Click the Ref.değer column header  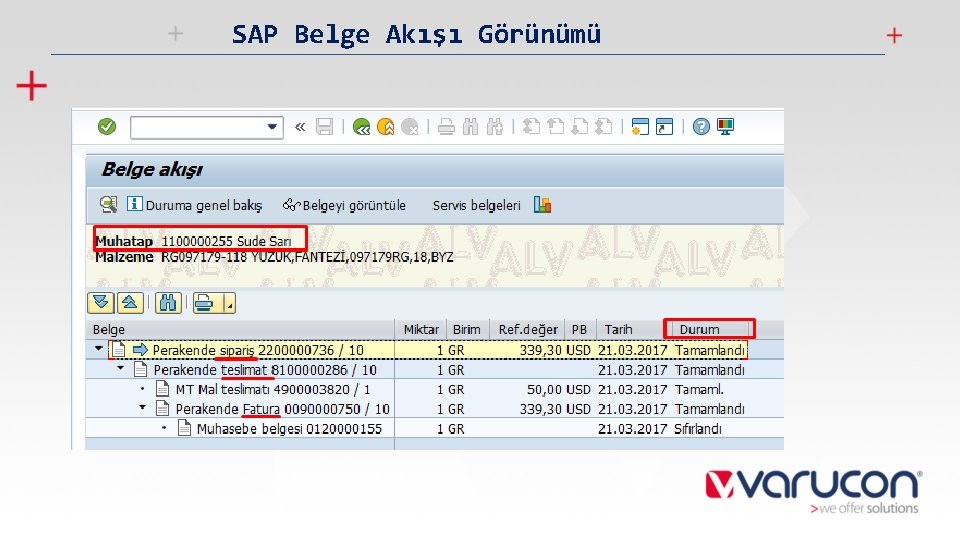[528, 329]
